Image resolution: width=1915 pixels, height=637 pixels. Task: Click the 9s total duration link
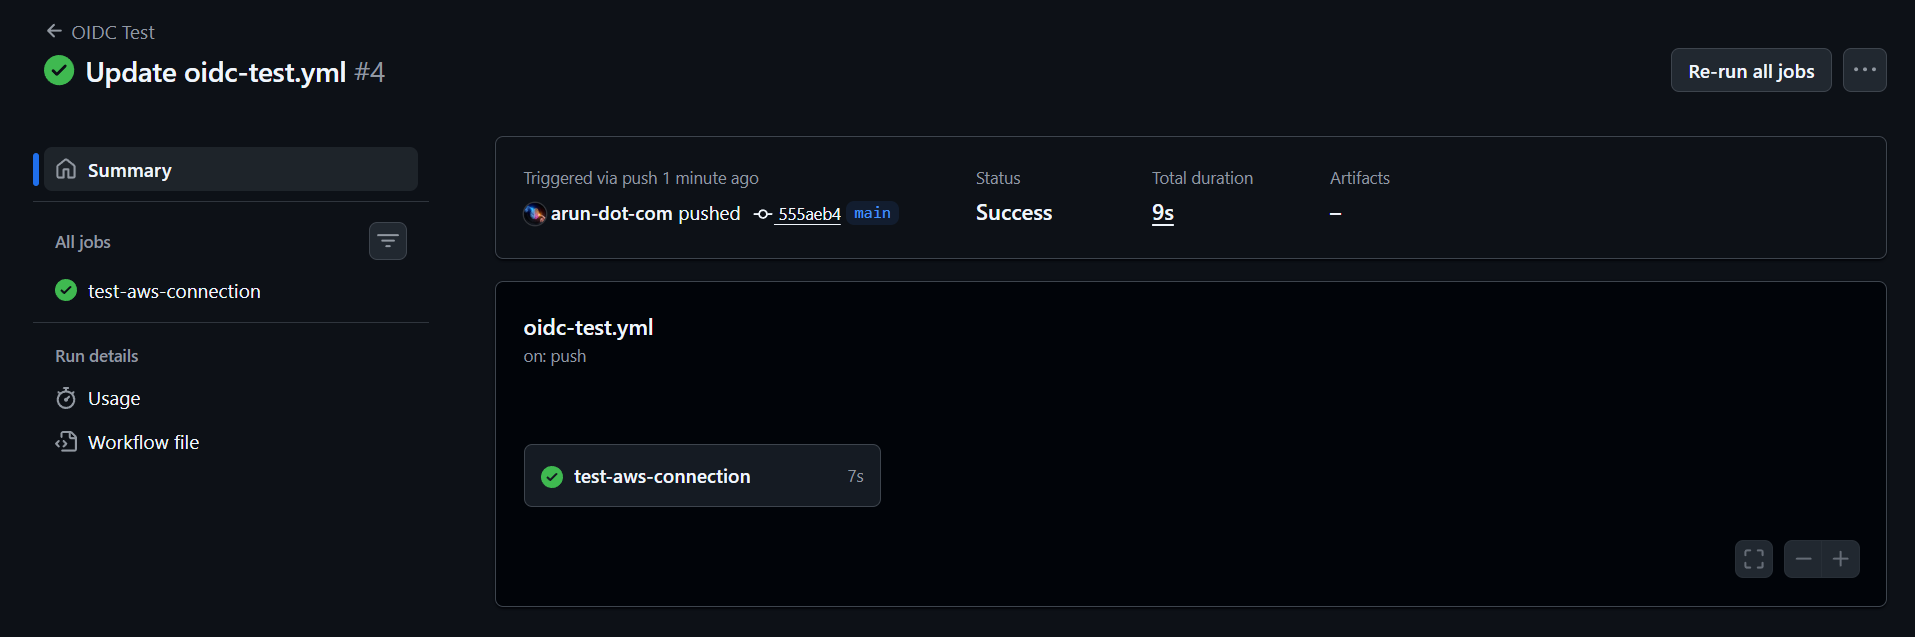1163,213
